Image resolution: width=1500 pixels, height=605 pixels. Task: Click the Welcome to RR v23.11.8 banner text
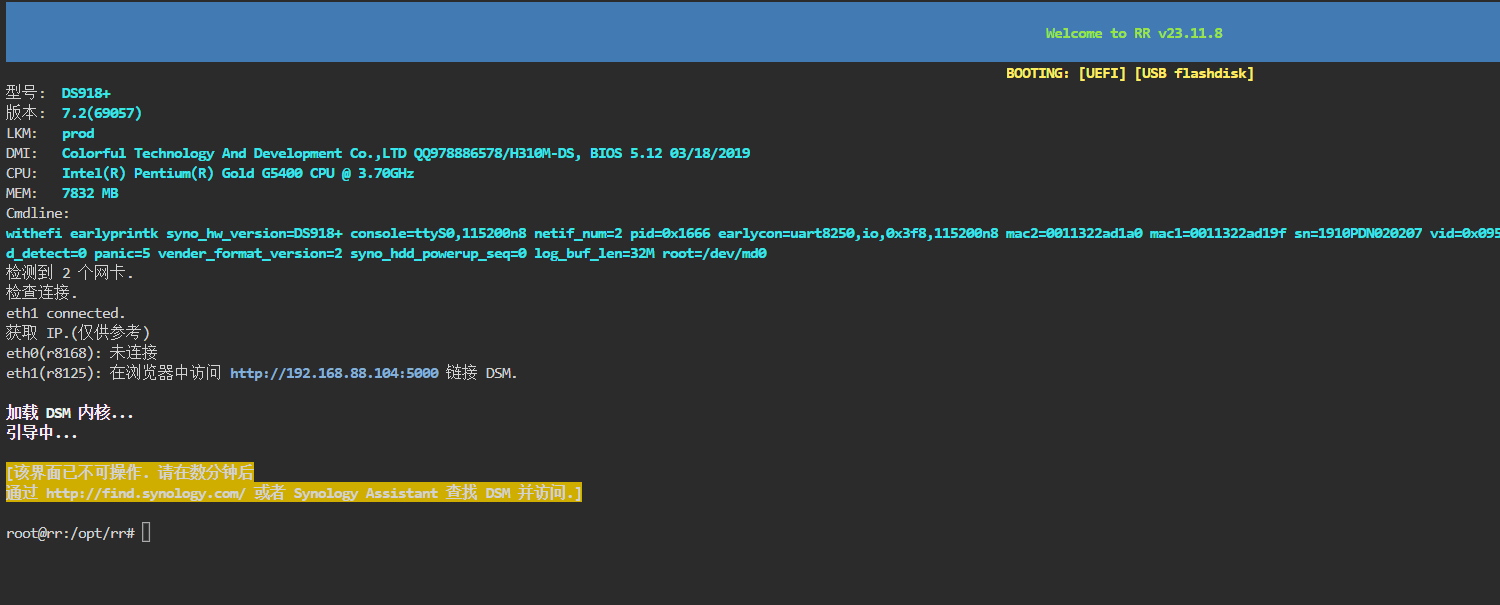[x=1133, y=33]
